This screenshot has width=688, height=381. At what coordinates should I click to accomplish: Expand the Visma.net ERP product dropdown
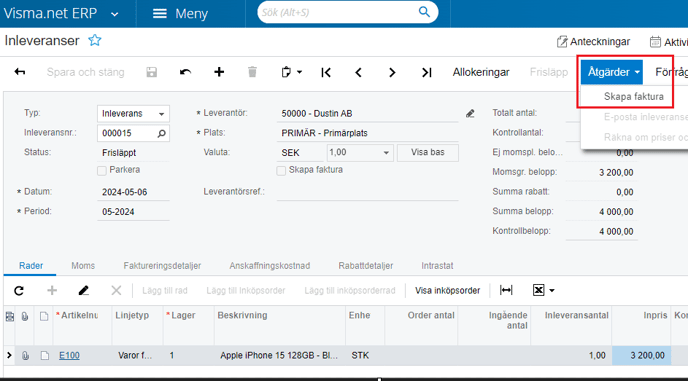(x=115, y=14)
